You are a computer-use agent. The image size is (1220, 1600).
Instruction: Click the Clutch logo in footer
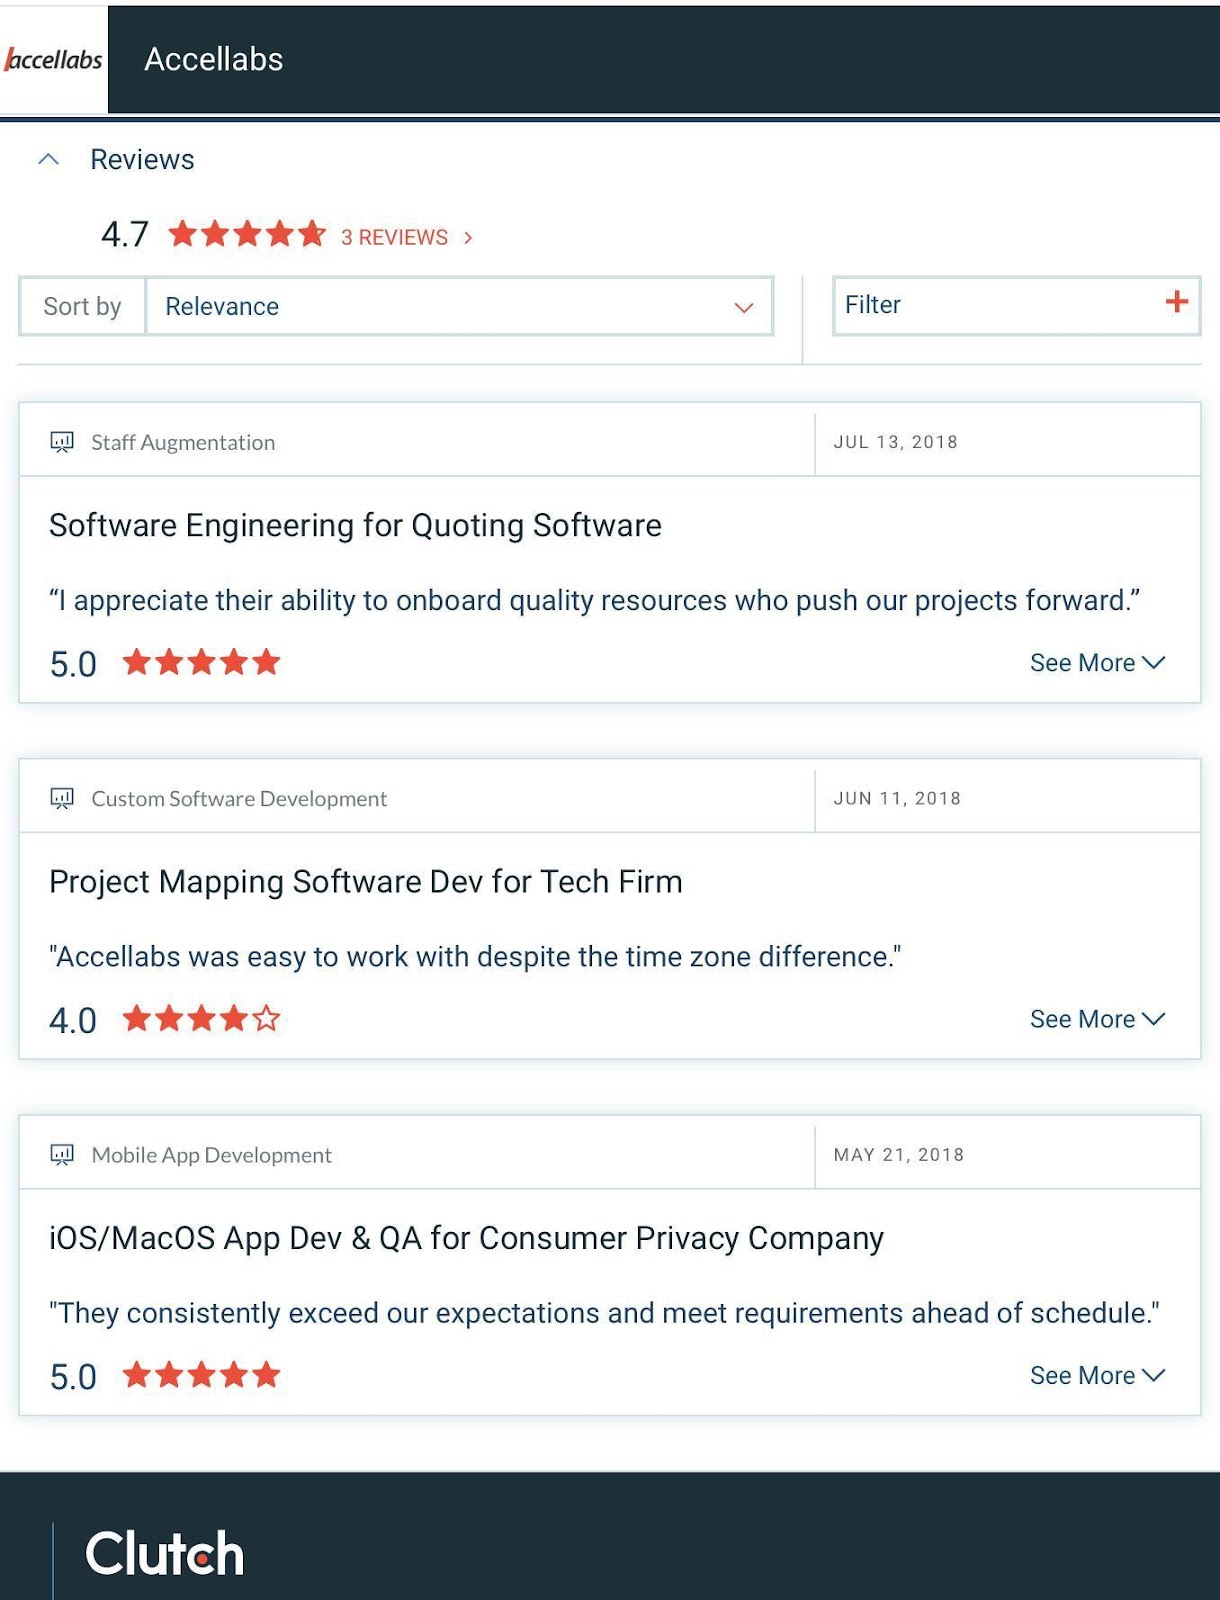(165, 1554)
